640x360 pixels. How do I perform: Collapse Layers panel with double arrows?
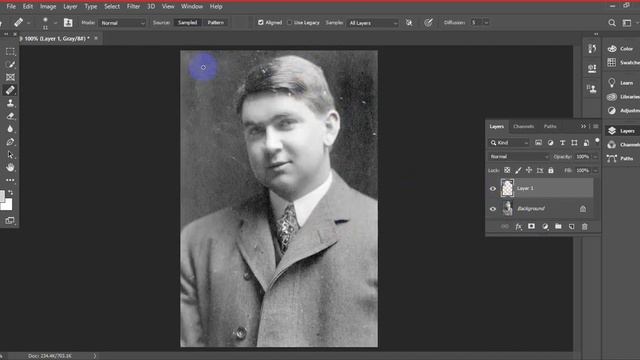(583, 127)
